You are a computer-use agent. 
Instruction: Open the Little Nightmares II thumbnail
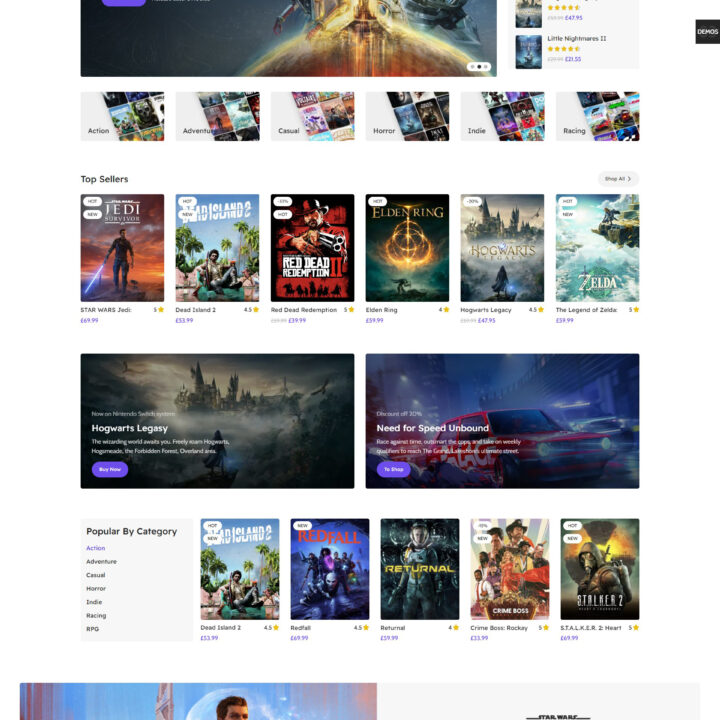coord(529,52)
